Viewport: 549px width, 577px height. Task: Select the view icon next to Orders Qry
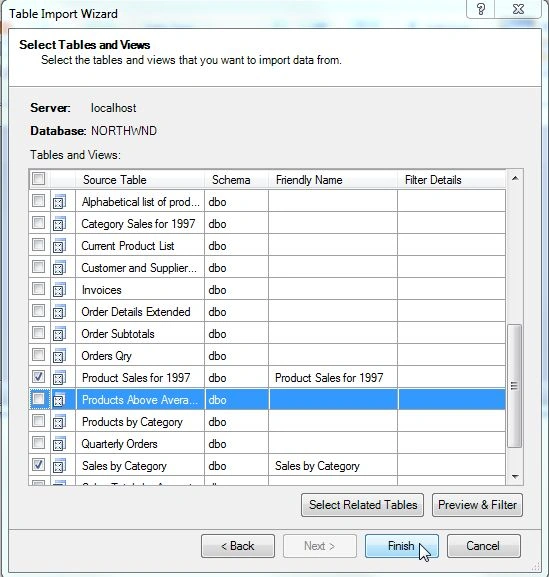click(59, 356)
